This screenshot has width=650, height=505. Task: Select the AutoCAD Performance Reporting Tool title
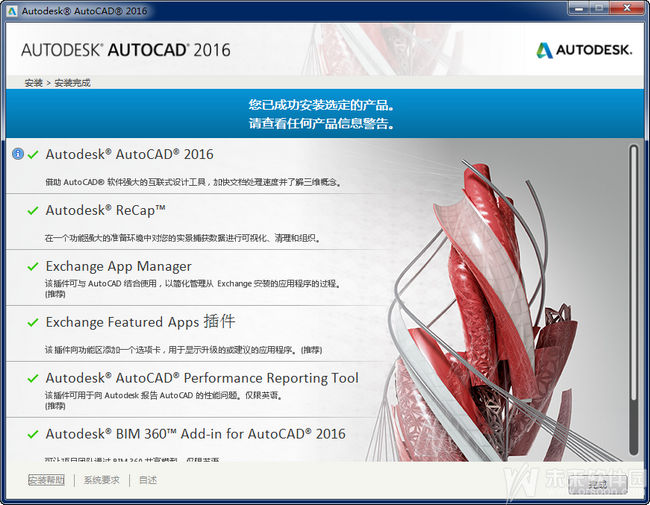[202, 378]
